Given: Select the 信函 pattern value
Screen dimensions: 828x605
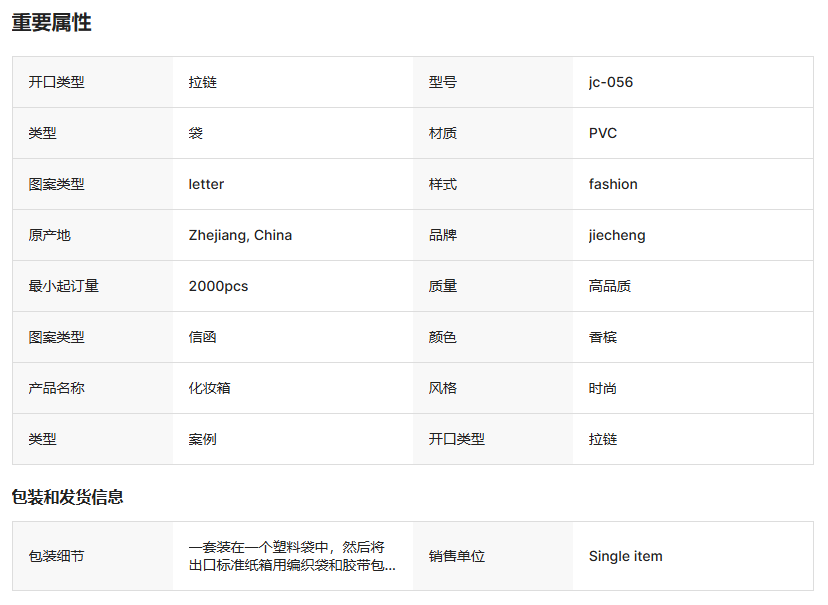Looking at the screenshot, I should [x=202, y=337].
